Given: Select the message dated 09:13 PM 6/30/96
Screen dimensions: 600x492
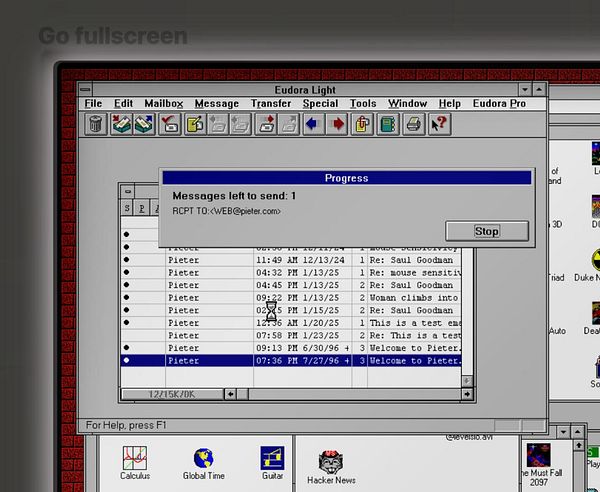Looking at the screenshot, I should (291, 348).
